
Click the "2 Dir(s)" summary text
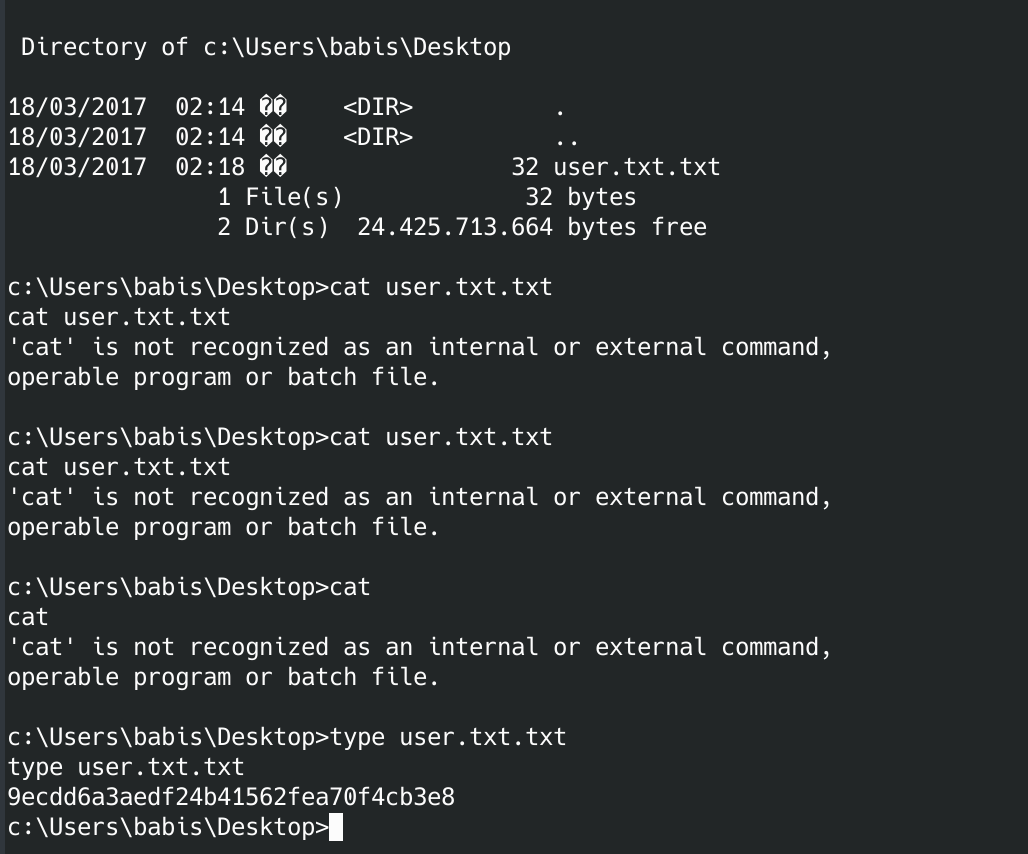click(x=273, y=227)
